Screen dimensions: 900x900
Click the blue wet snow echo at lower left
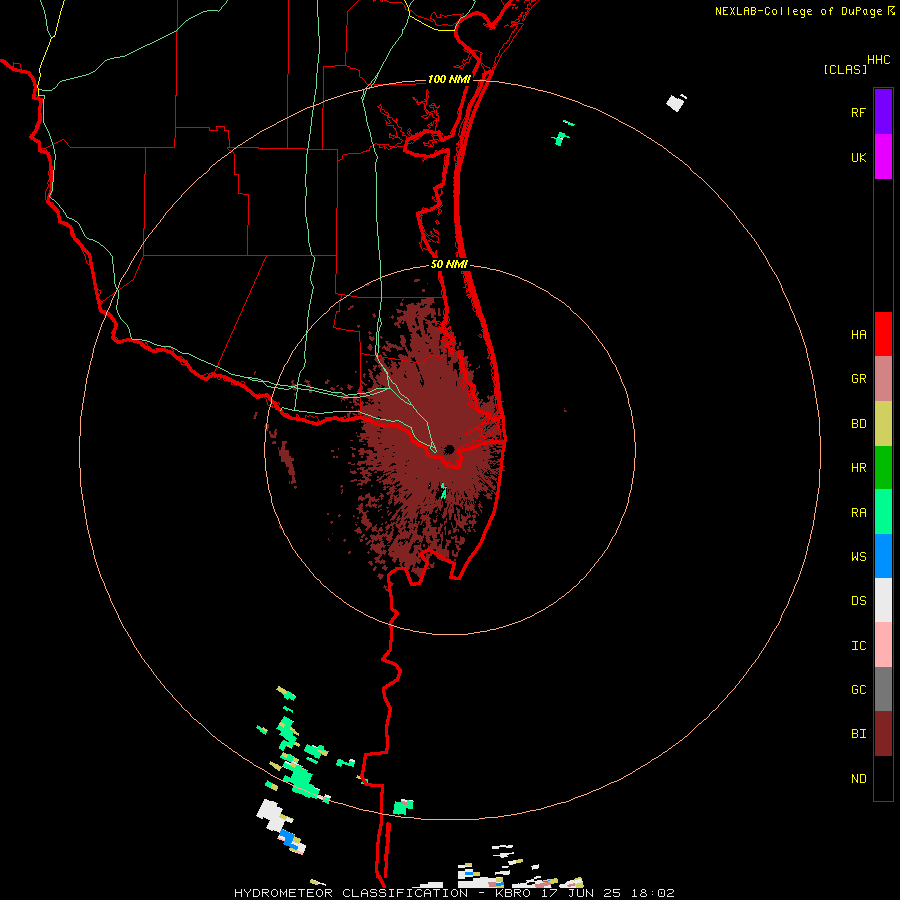tap(288, 839)
